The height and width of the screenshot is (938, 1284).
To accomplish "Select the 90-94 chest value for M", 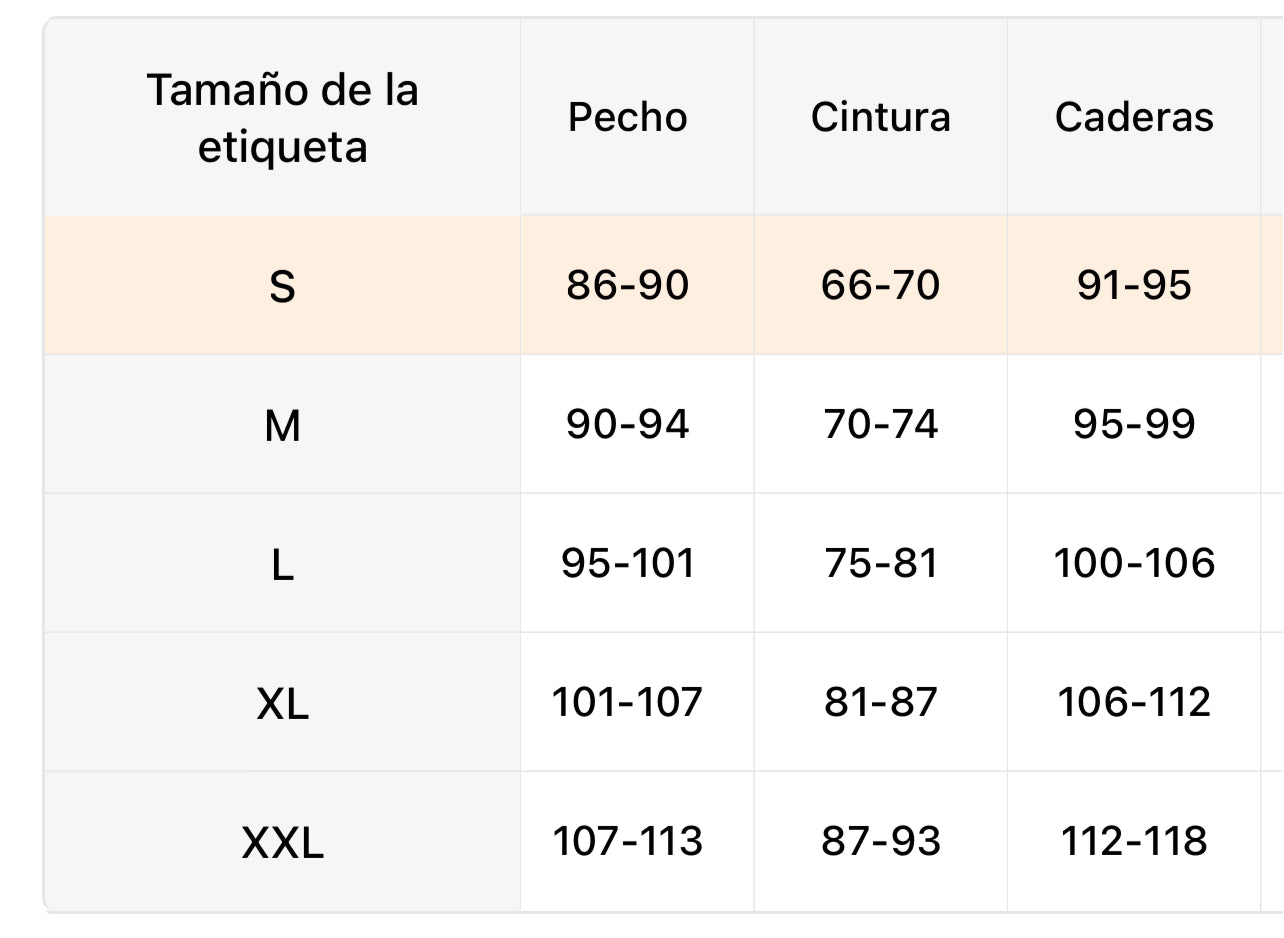I will tap(628, 425).
